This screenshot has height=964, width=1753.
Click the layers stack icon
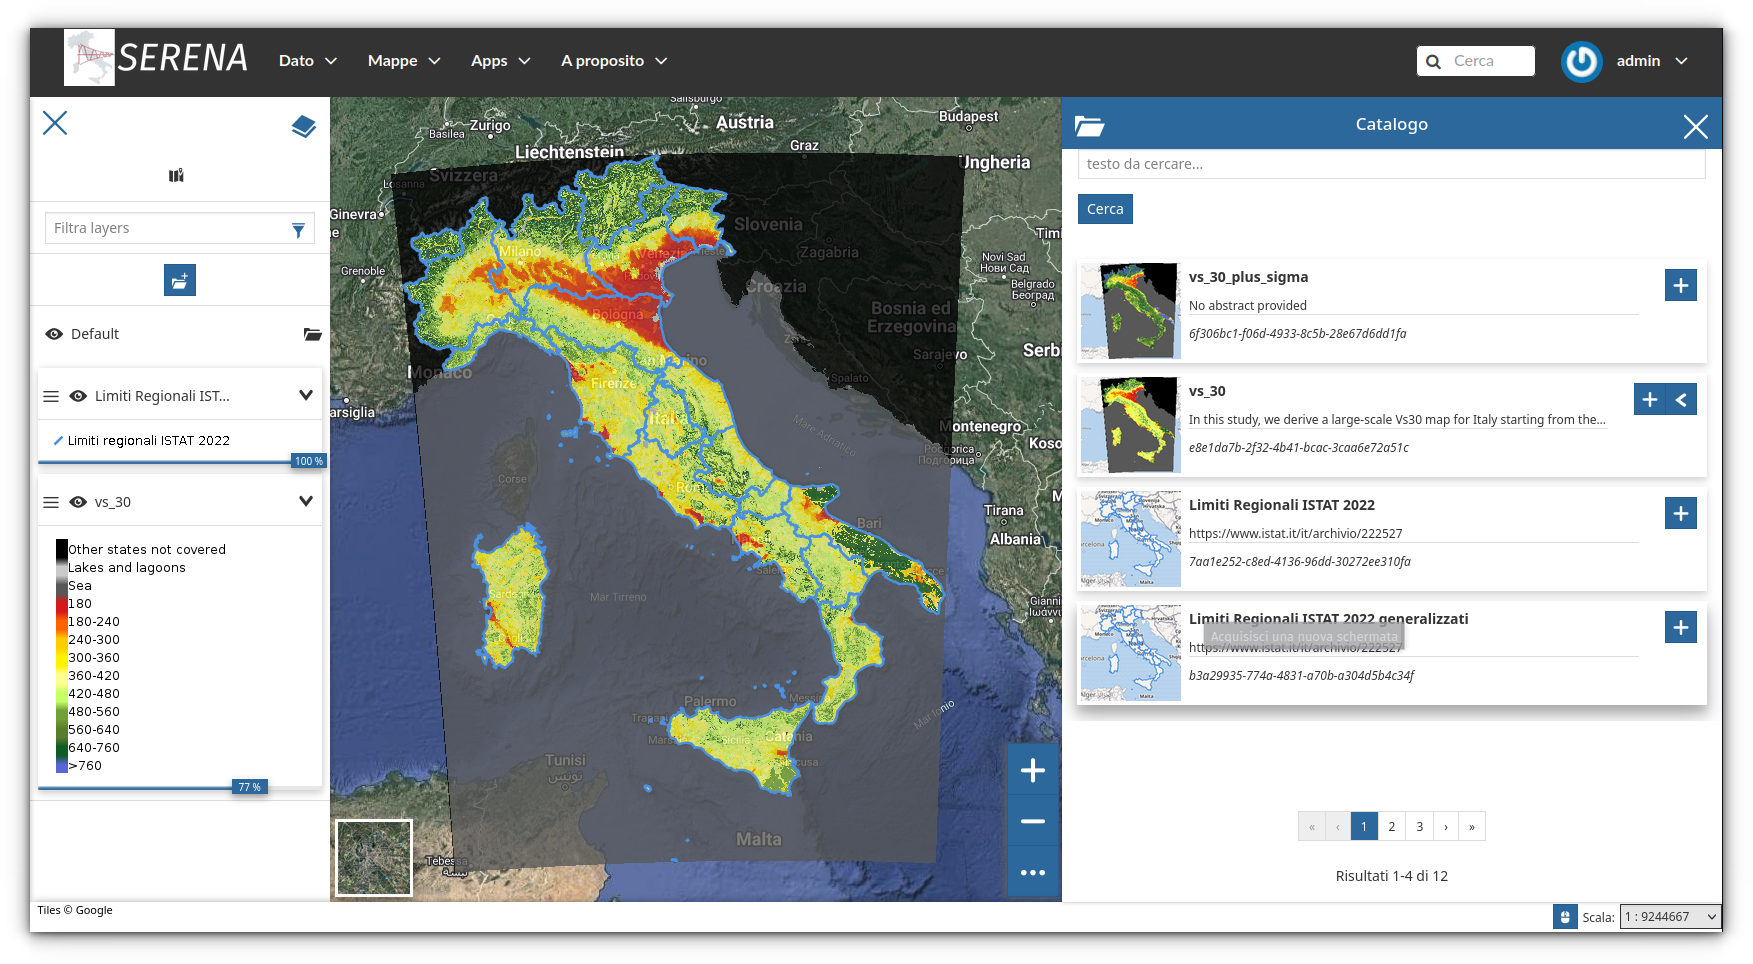(303, 126)
